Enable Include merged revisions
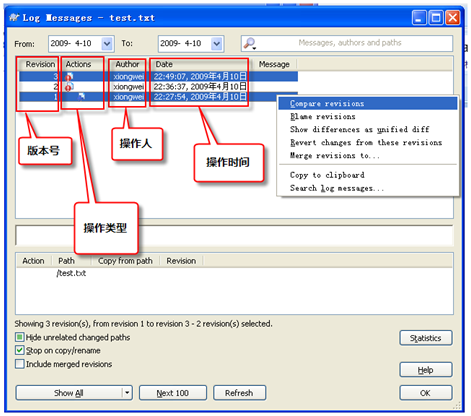 click(20, 364)
